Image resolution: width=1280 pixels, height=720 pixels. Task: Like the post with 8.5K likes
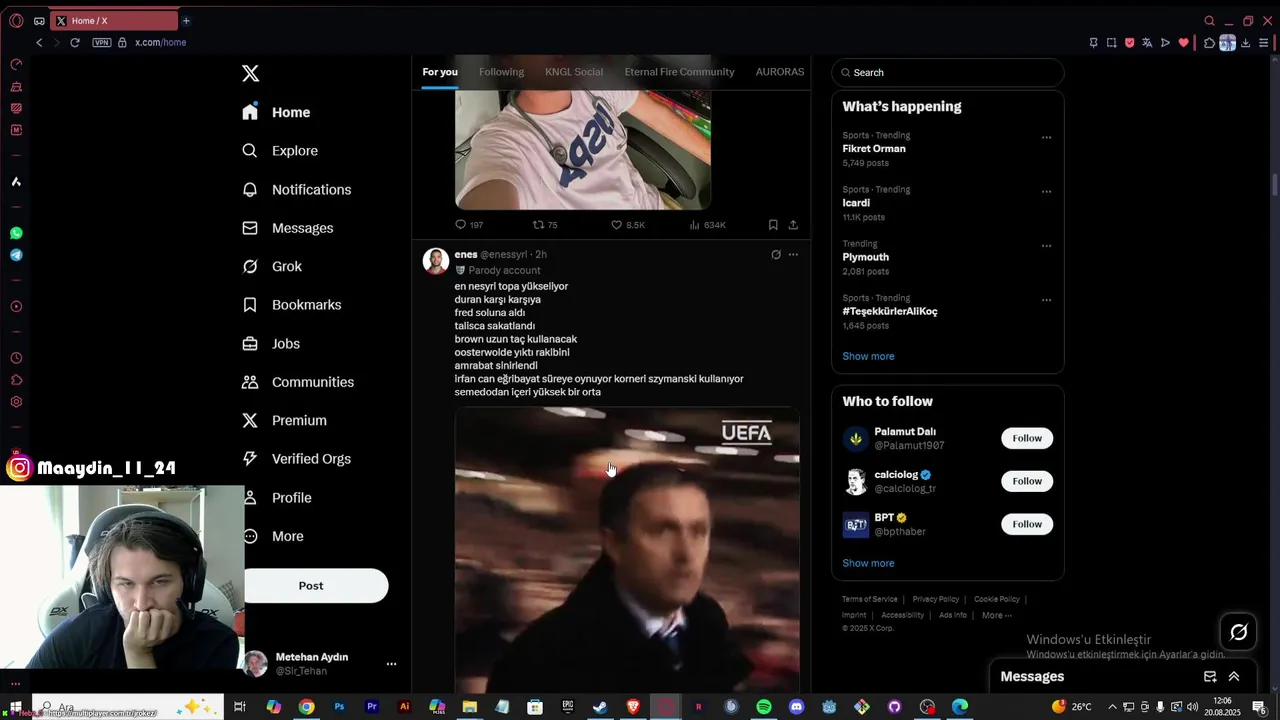[x=628, y=225]
